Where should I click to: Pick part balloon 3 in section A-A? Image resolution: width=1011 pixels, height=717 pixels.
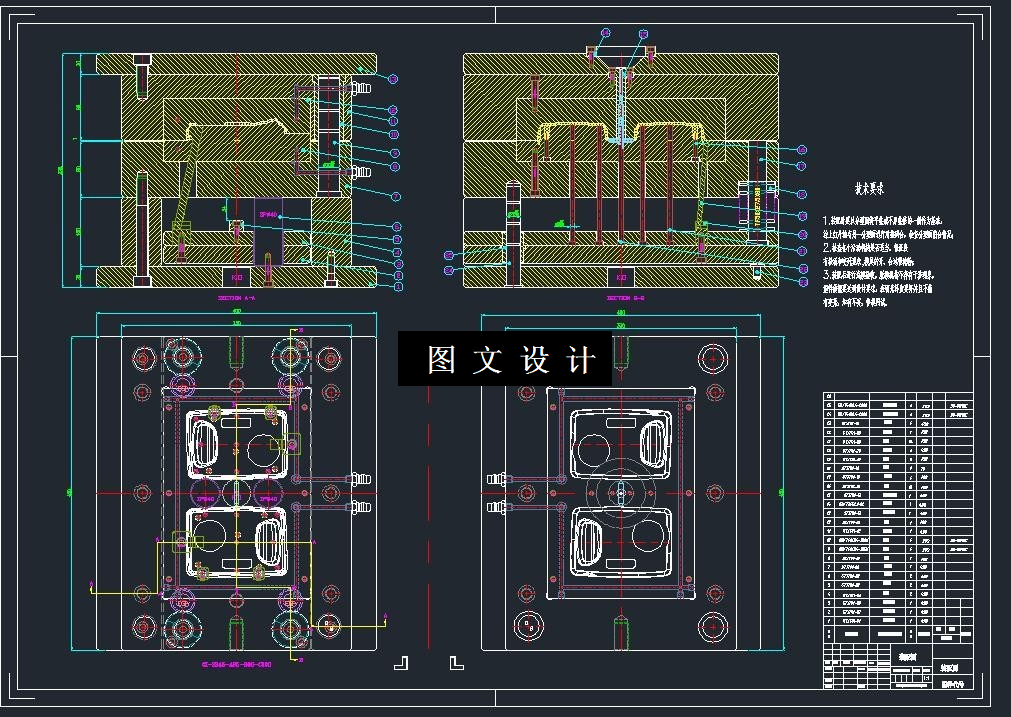[398, 264]
